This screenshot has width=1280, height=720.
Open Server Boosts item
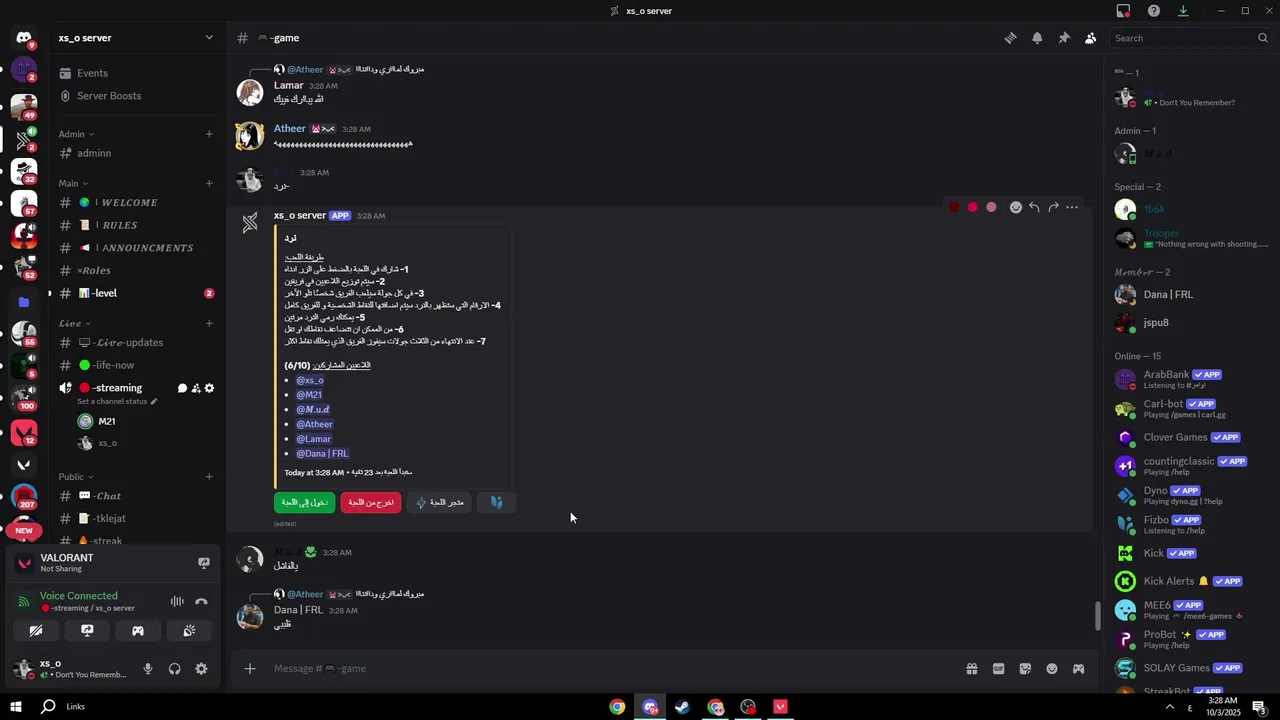pyautogui.click(x=135, y=96)
